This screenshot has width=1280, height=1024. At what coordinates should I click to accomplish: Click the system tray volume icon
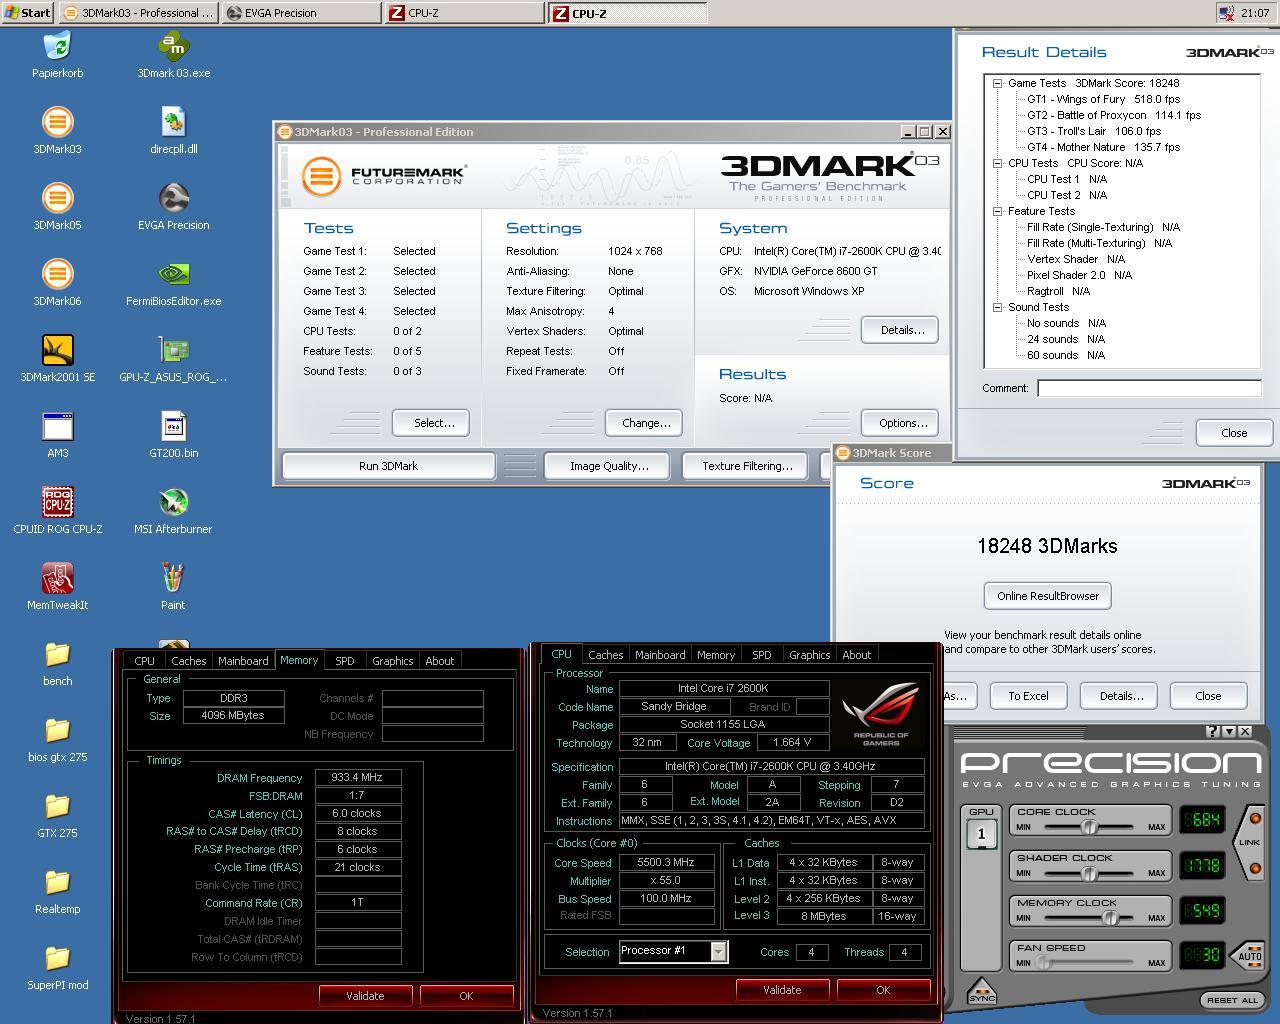(x=1226, y=13)
